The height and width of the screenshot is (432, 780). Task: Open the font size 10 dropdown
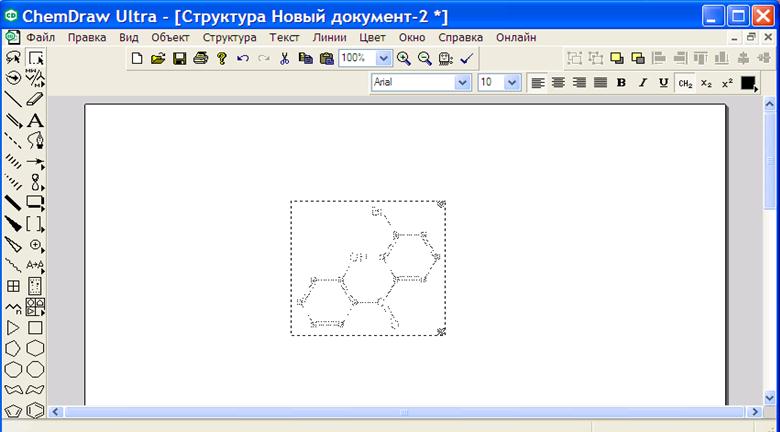[x=511, y=83]
